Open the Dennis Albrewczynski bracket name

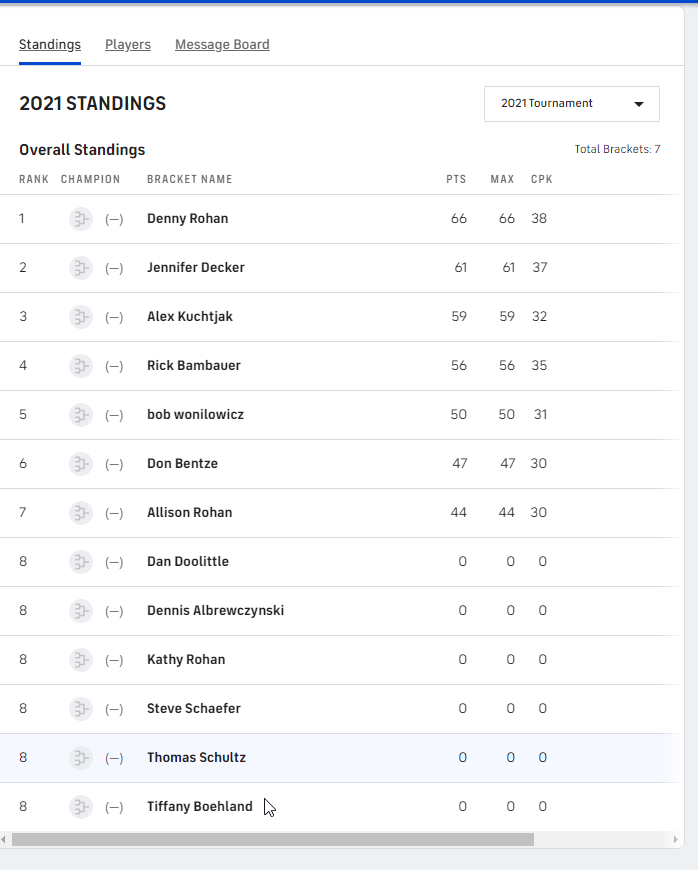215,611
